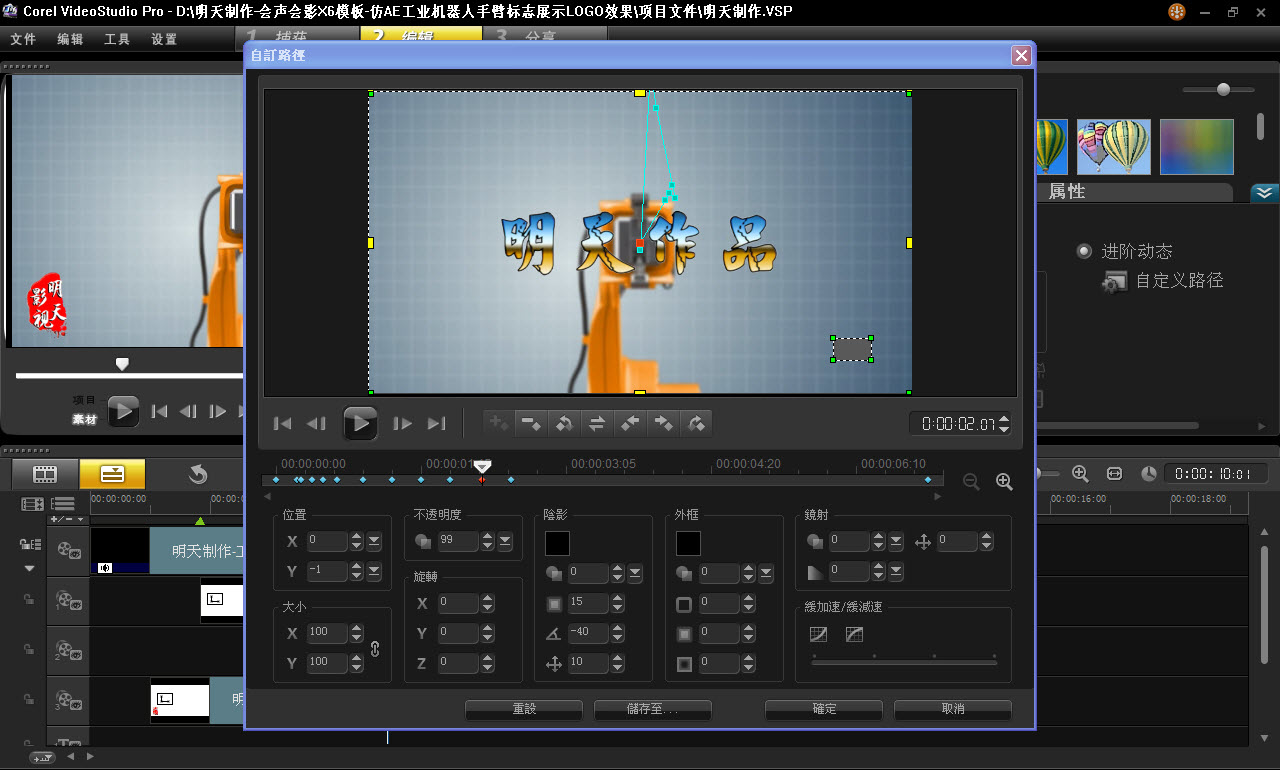Open mirror fade slider dropdown
This screenshot has width=1280, height=770.
pos(896,572)
